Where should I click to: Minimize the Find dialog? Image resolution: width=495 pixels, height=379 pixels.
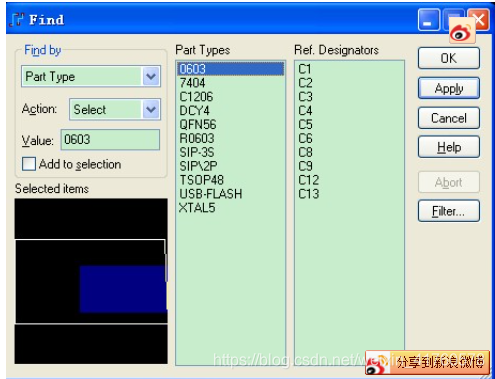[429, 20]
